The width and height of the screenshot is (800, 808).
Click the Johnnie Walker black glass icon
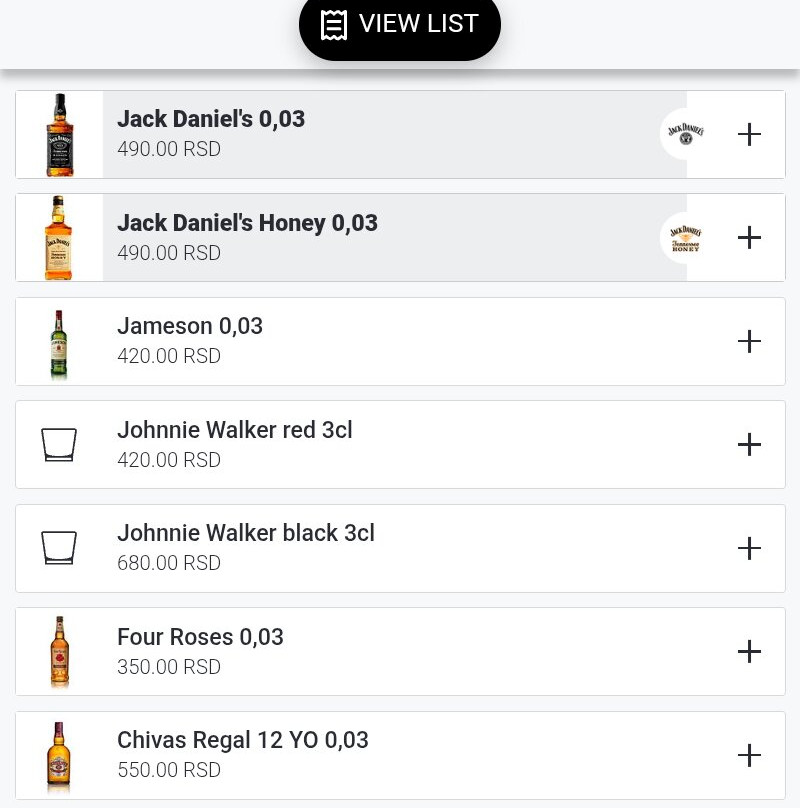click(x=59, y=549)
